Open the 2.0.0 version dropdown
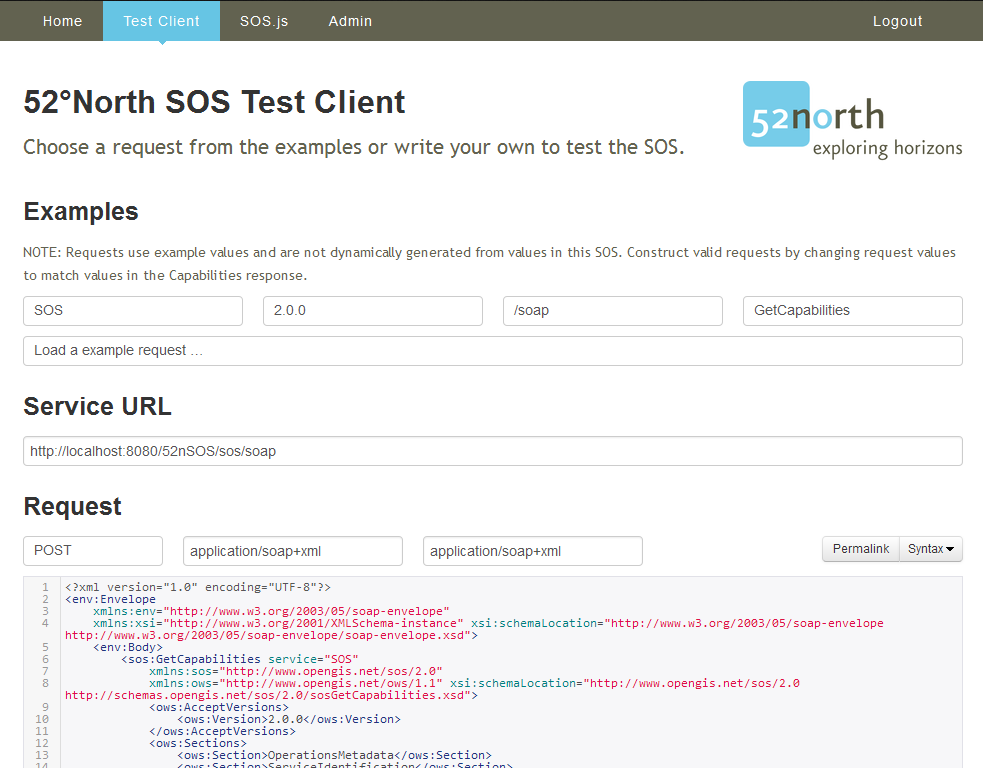983x768 pixels. pos(373,311)
